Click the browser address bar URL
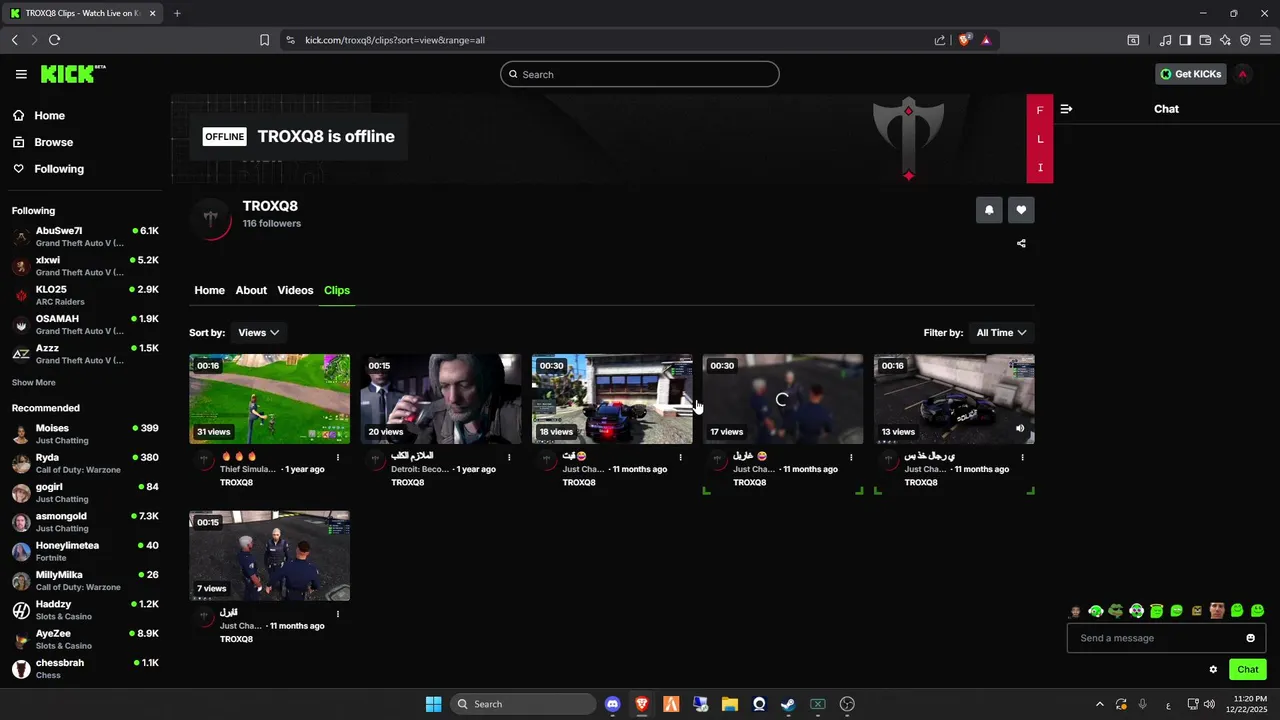This screenshot has width=1280, height=720. (395, 40)
